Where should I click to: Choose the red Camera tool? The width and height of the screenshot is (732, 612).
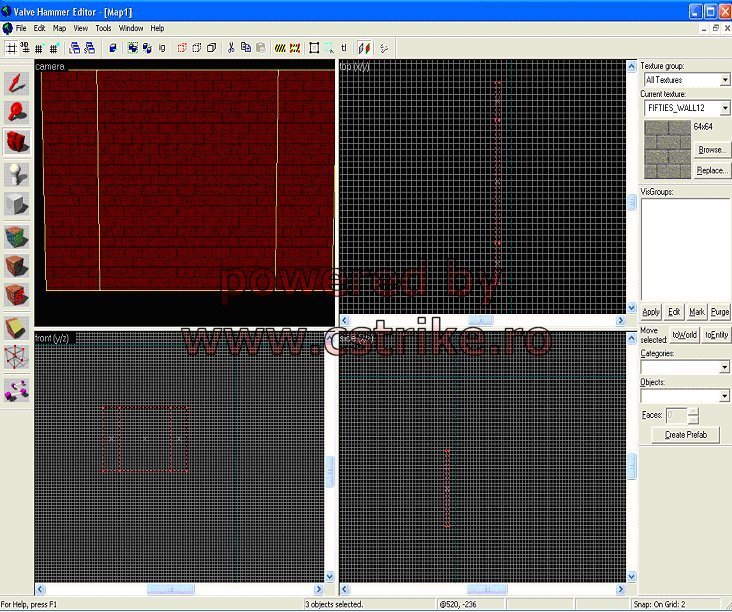pos(16,143)
